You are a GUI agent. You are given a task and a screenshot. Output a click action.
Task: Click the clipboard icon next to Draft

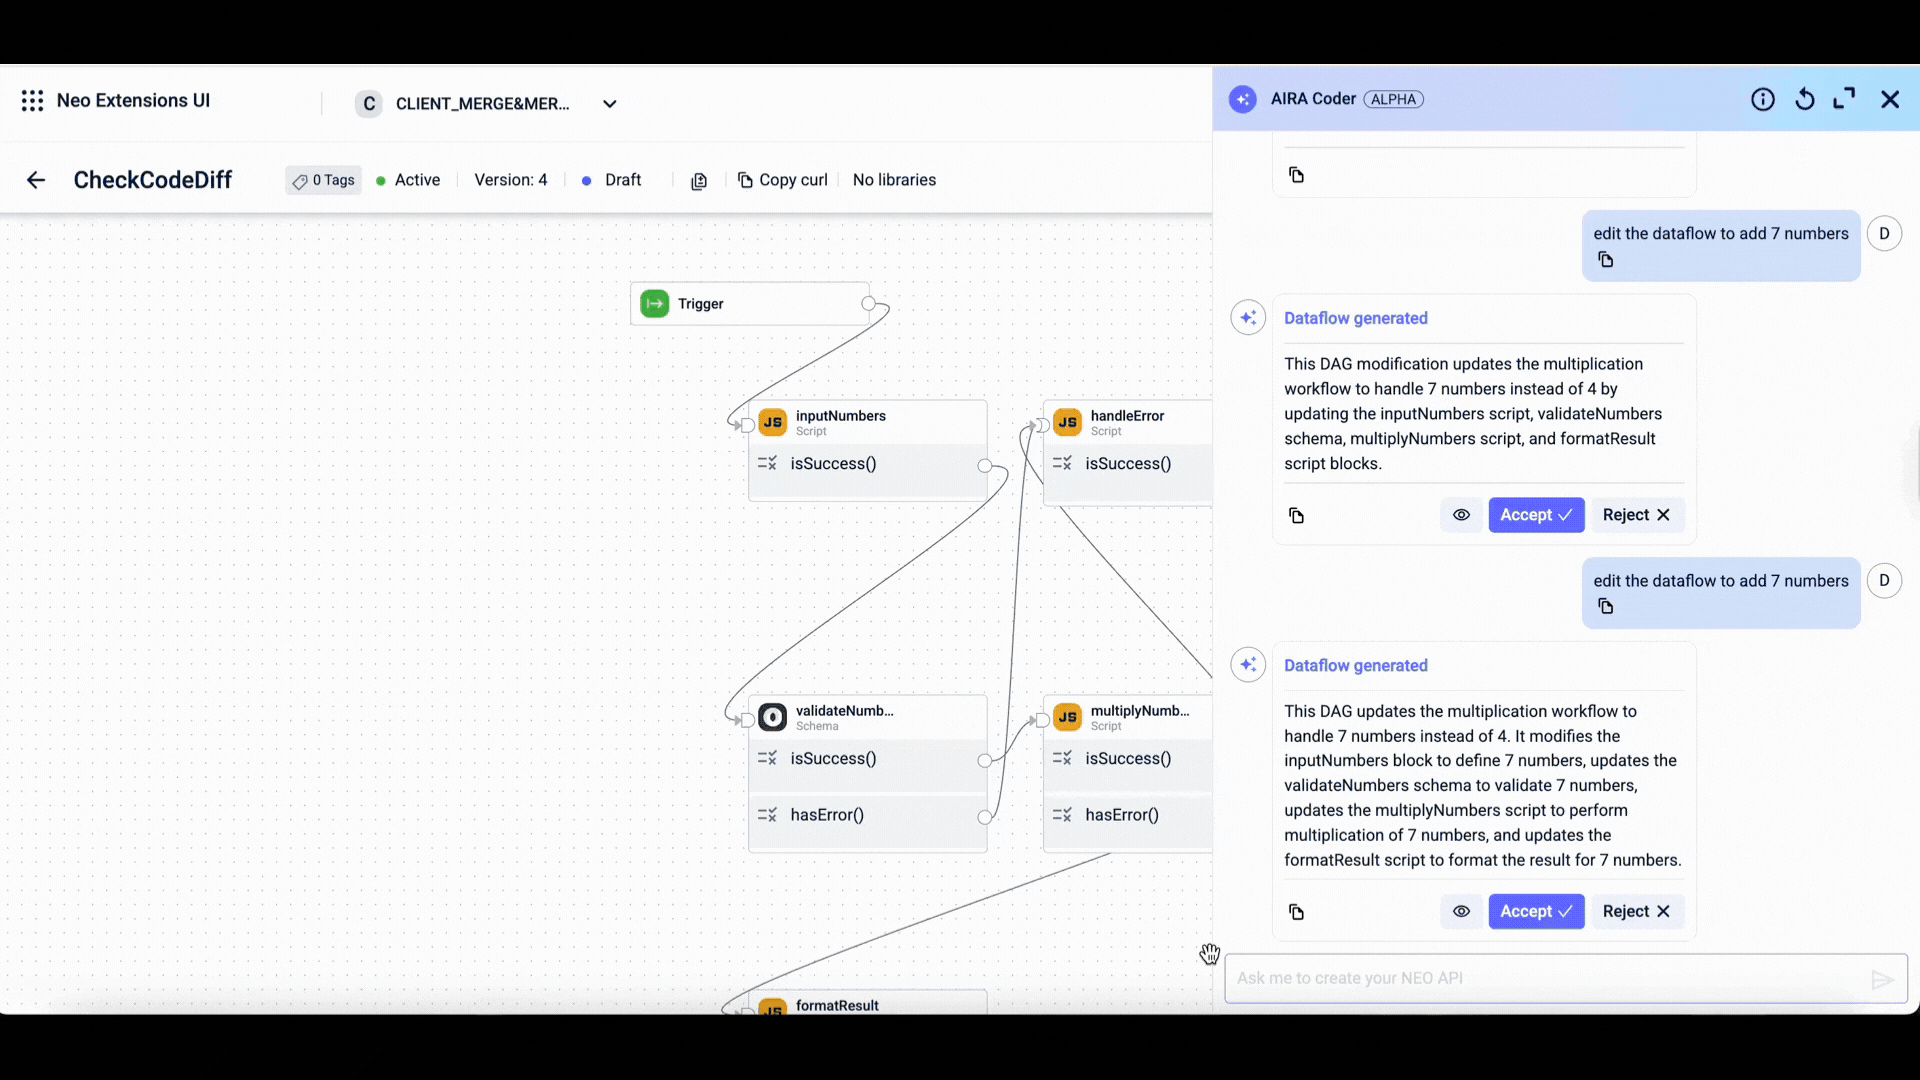699,181
